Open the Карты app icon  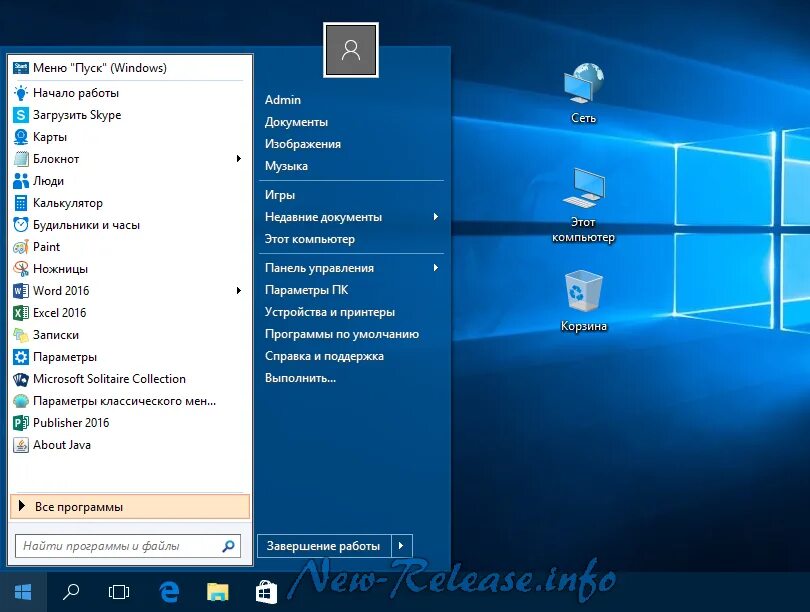coord(21,137)
